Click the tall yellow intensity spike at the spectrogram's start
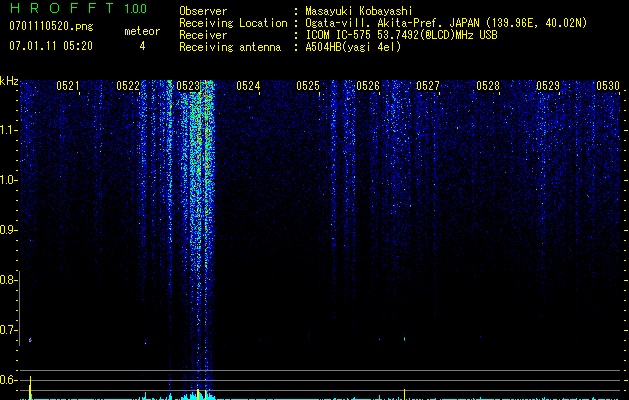Viewport: 629px width, 400px height. pyautogui.click(x=30, y=388)
